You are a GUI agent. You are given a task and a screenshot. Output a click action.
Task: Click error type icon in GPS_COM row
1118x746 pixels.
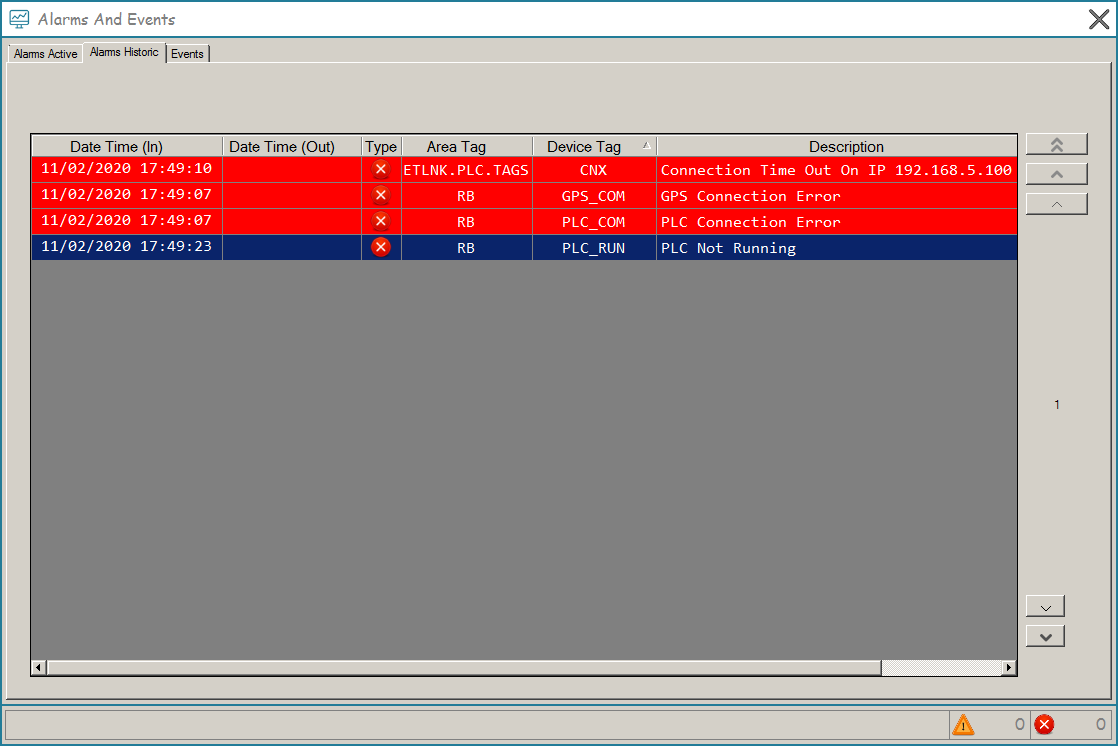tap(381, 195)
